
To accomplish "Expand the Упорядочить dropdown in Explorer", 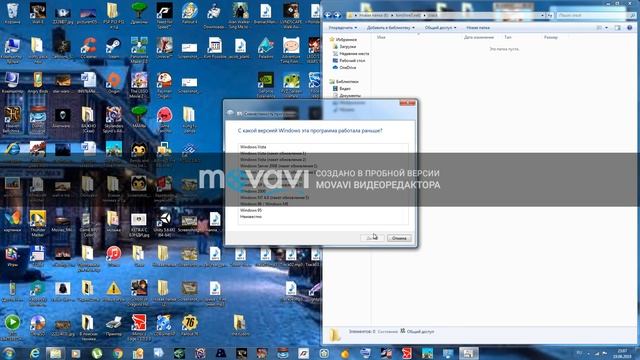I will tap(342, 27).
